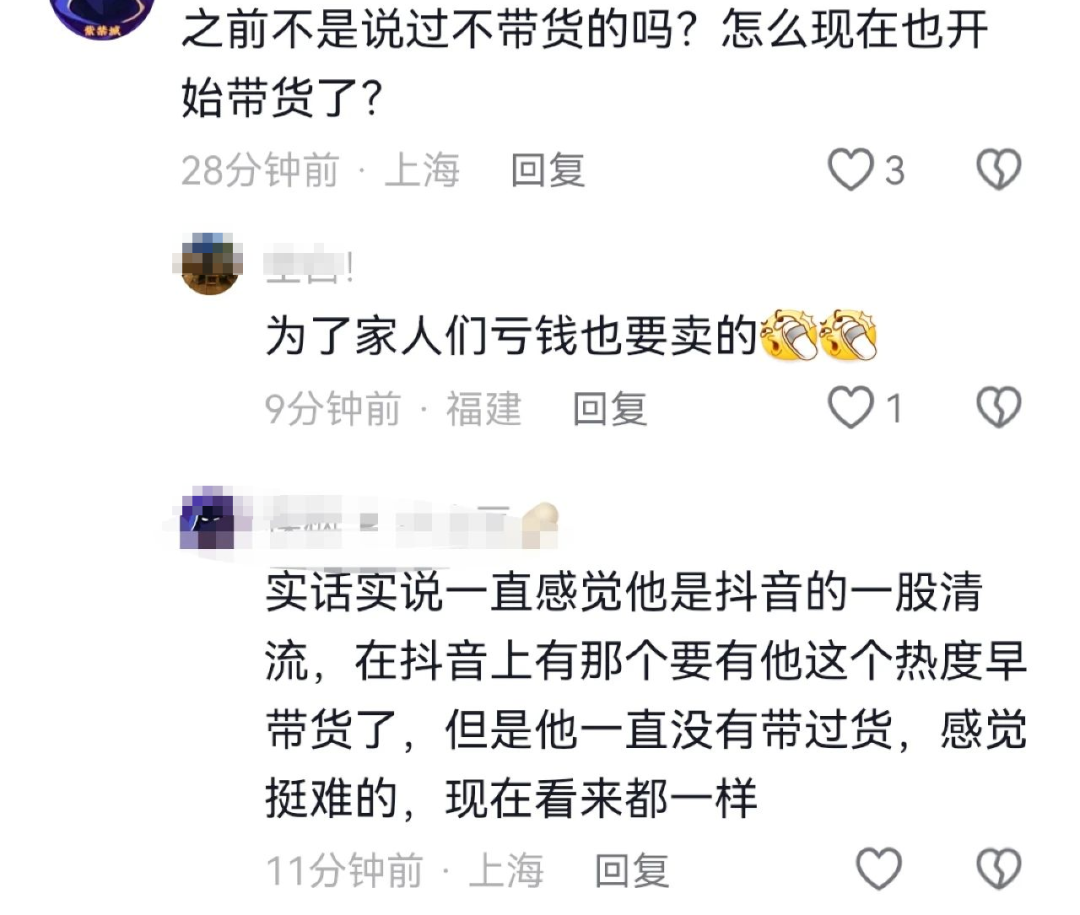Open the dark purple avatar profile

pos(209,517)
